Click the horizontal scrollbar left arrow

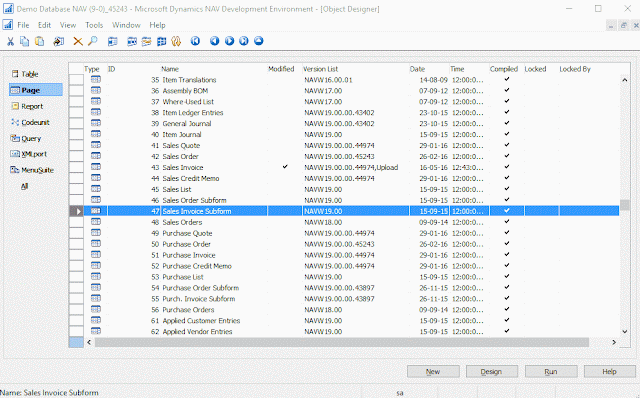tap(89, 342)
